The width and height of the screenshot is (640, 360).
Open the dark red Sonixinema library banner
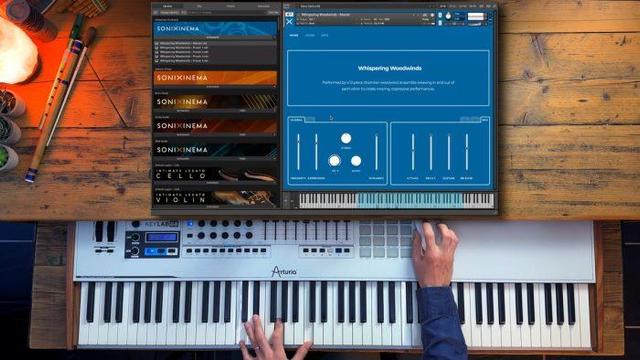coord(216,126)
